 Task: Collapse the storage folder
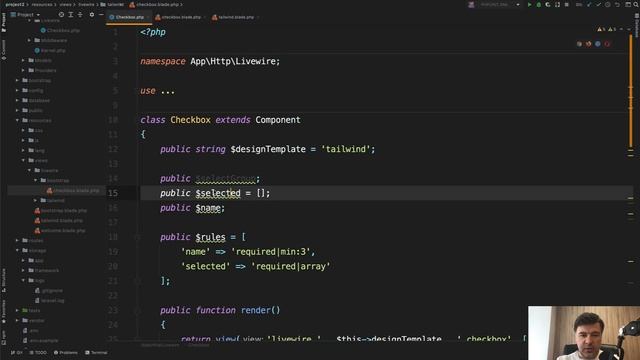pos(17,250)
